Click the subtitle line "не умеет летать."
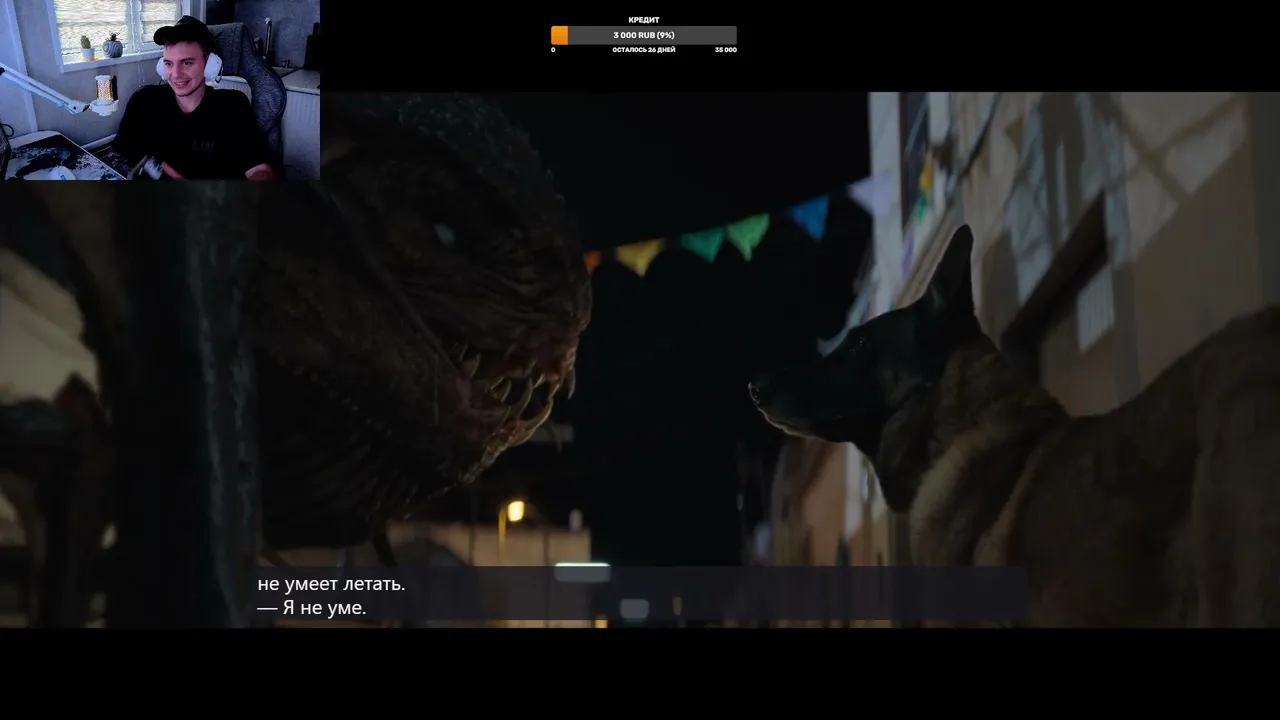The height and width of the screenshot is (720, 1280). click(331, 584)
